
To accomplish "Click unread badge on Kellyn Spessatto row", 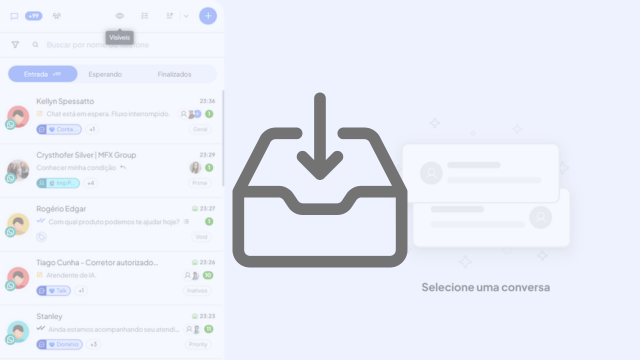I will [x=209, y=114].
